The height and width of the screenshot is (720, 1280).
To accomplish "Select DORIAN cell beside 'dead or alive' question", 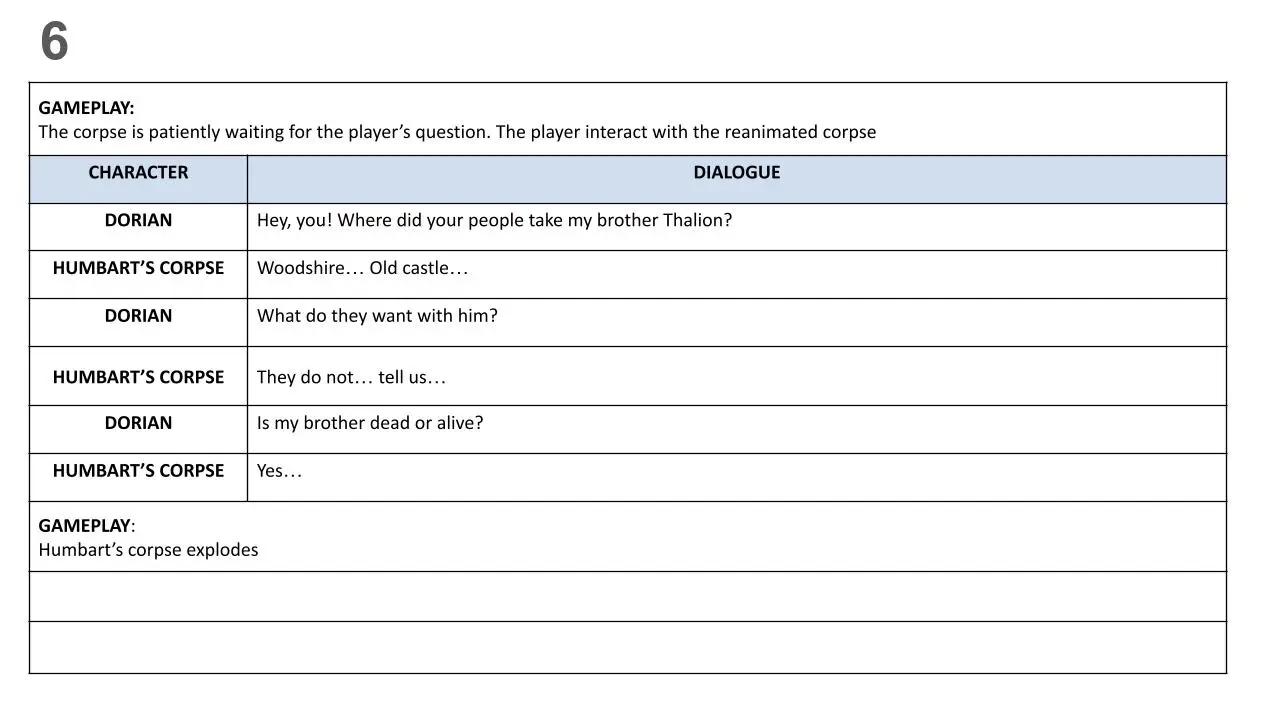I will (x=138, y=423).
